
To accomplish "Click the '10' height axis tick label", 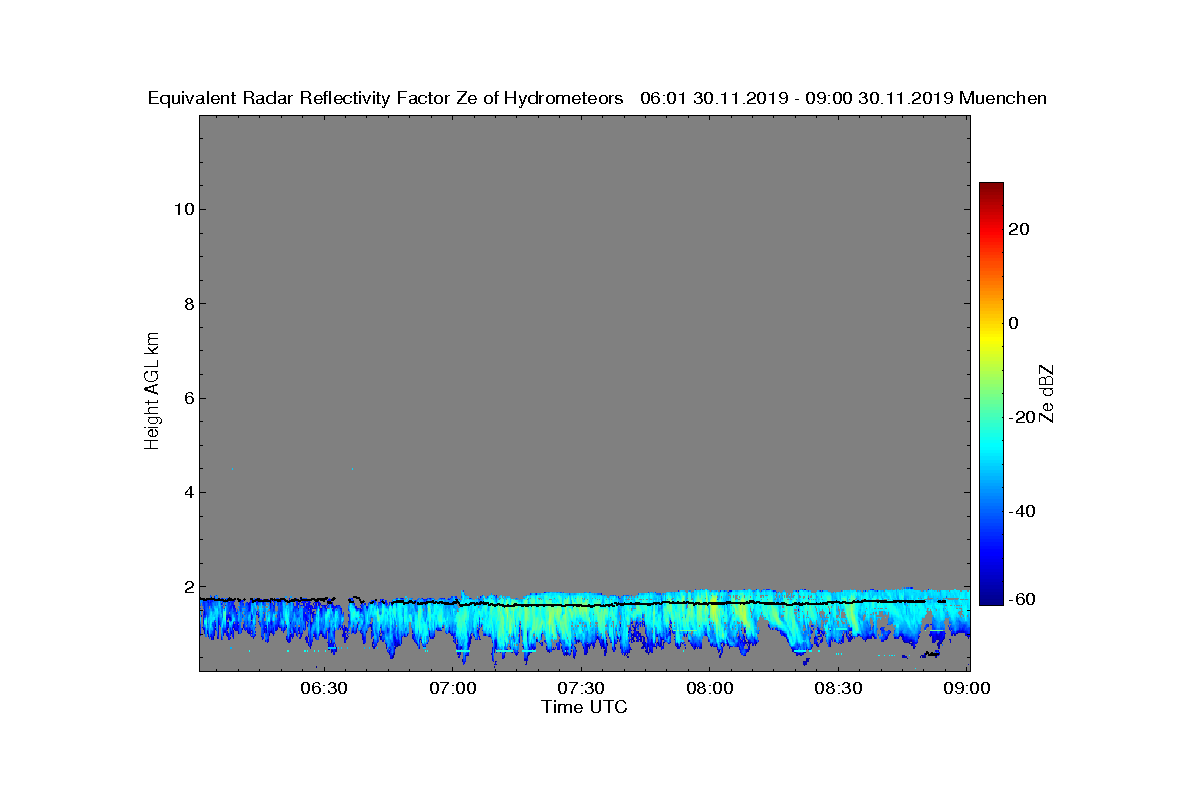I will (x=182, y=209).
